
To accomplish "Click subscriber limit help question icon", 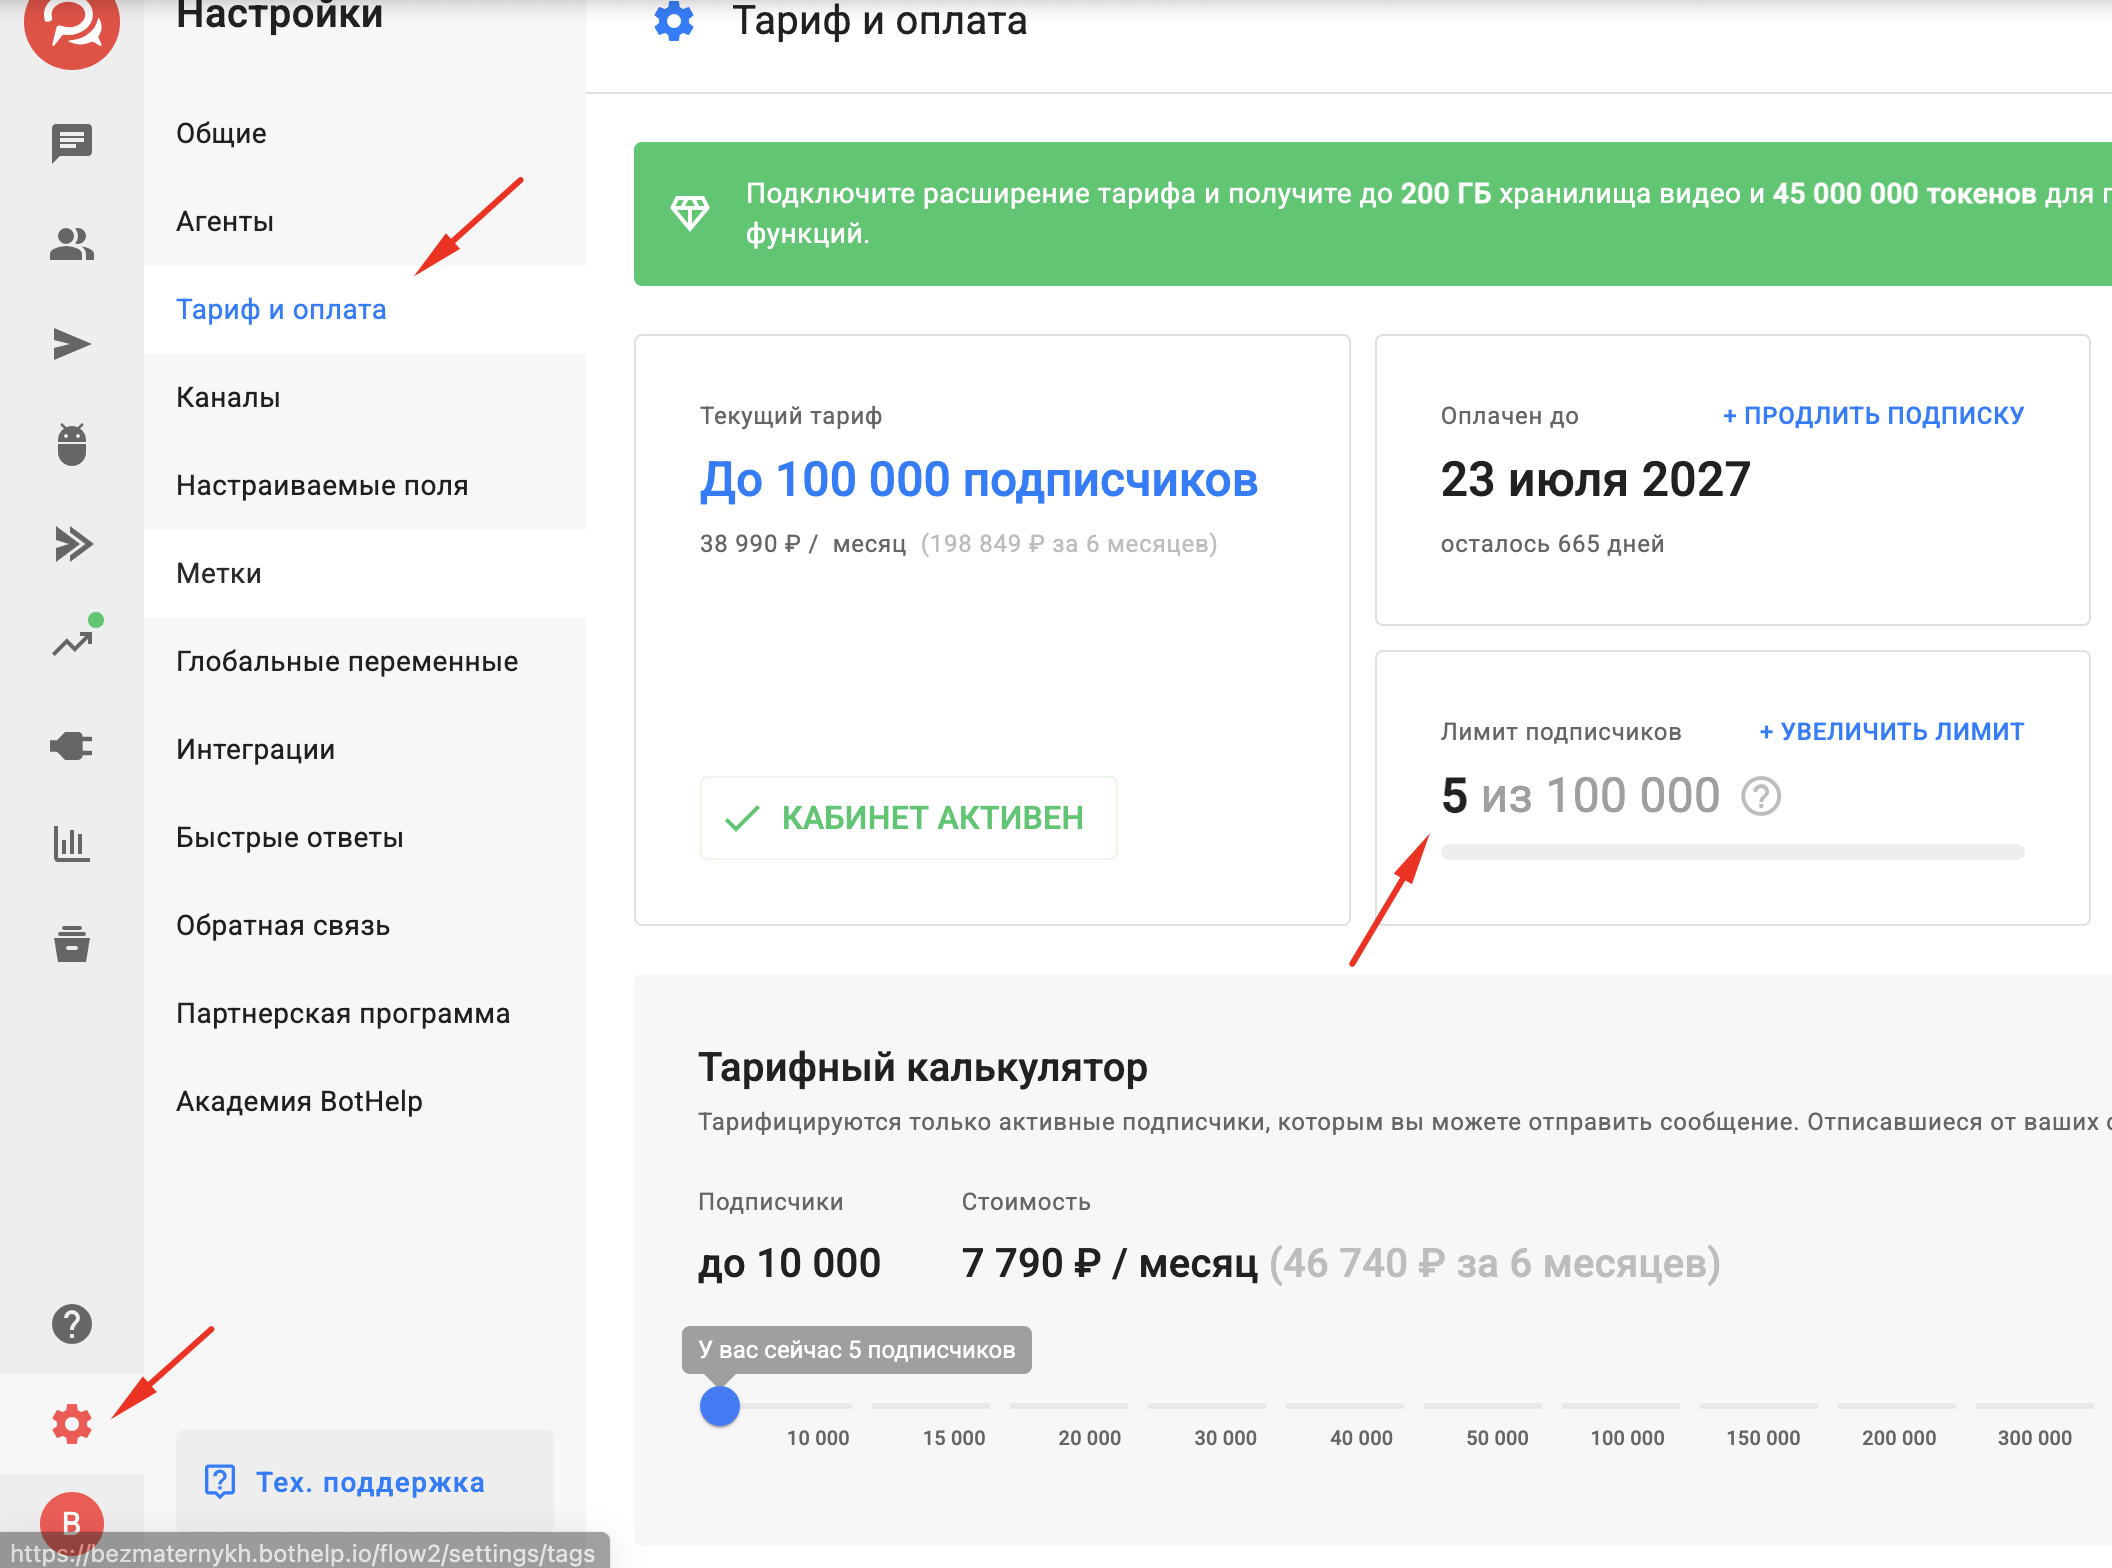I will (x=1761, y=797).
